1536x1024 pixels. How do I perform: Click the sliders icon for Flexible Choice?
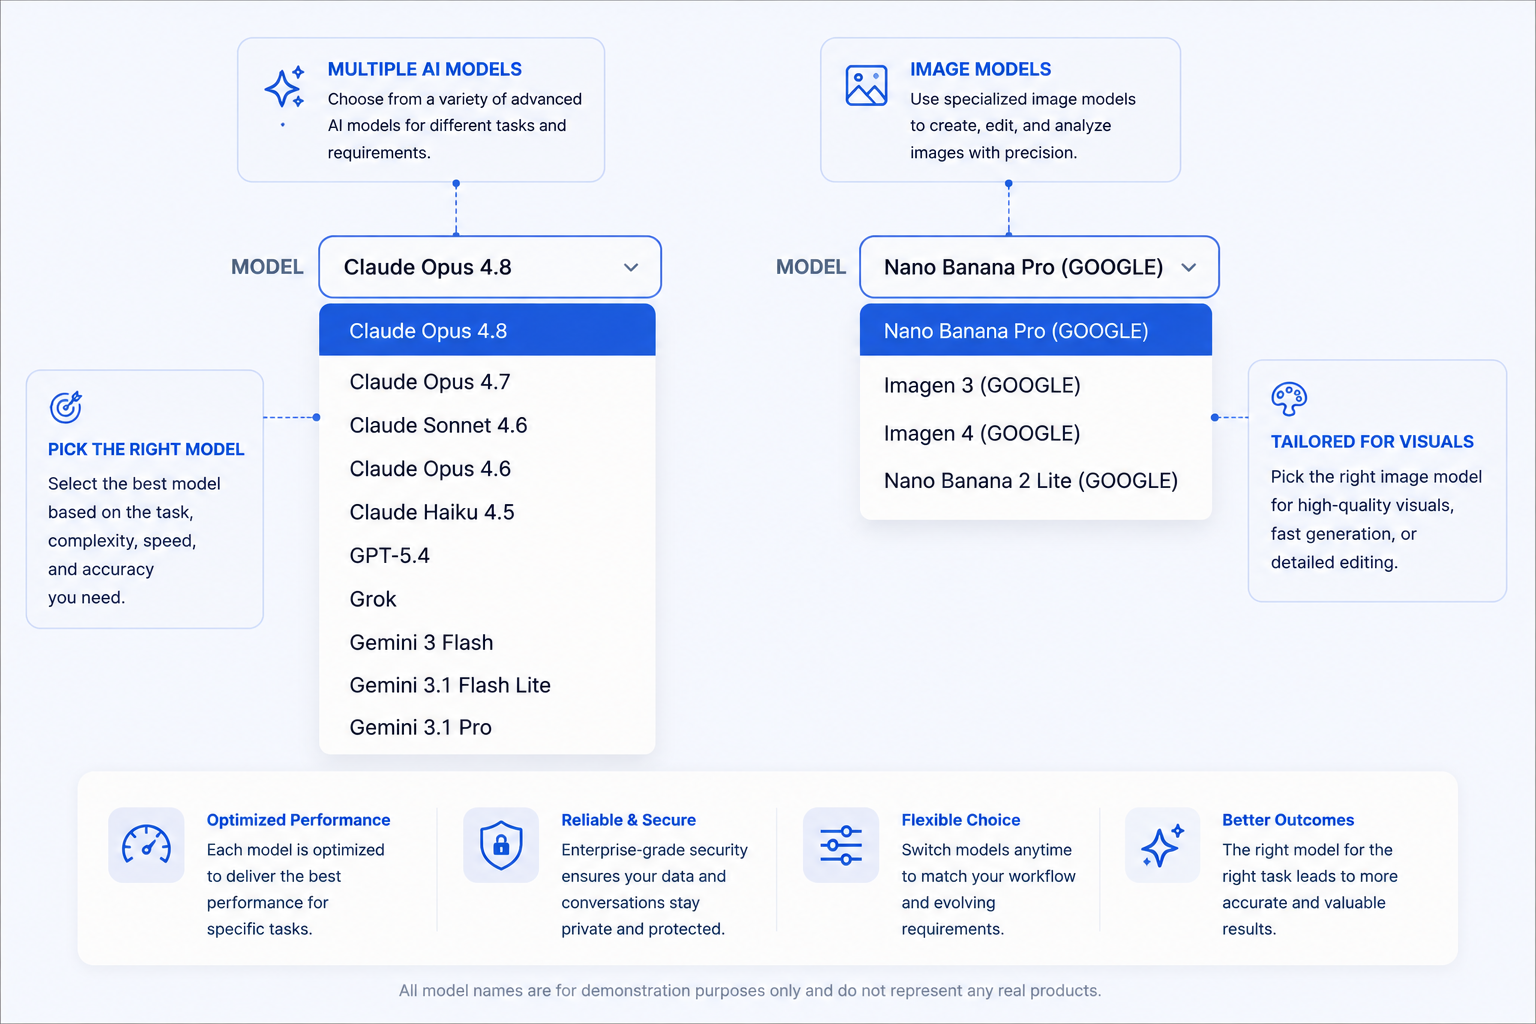tap(841, 845)
